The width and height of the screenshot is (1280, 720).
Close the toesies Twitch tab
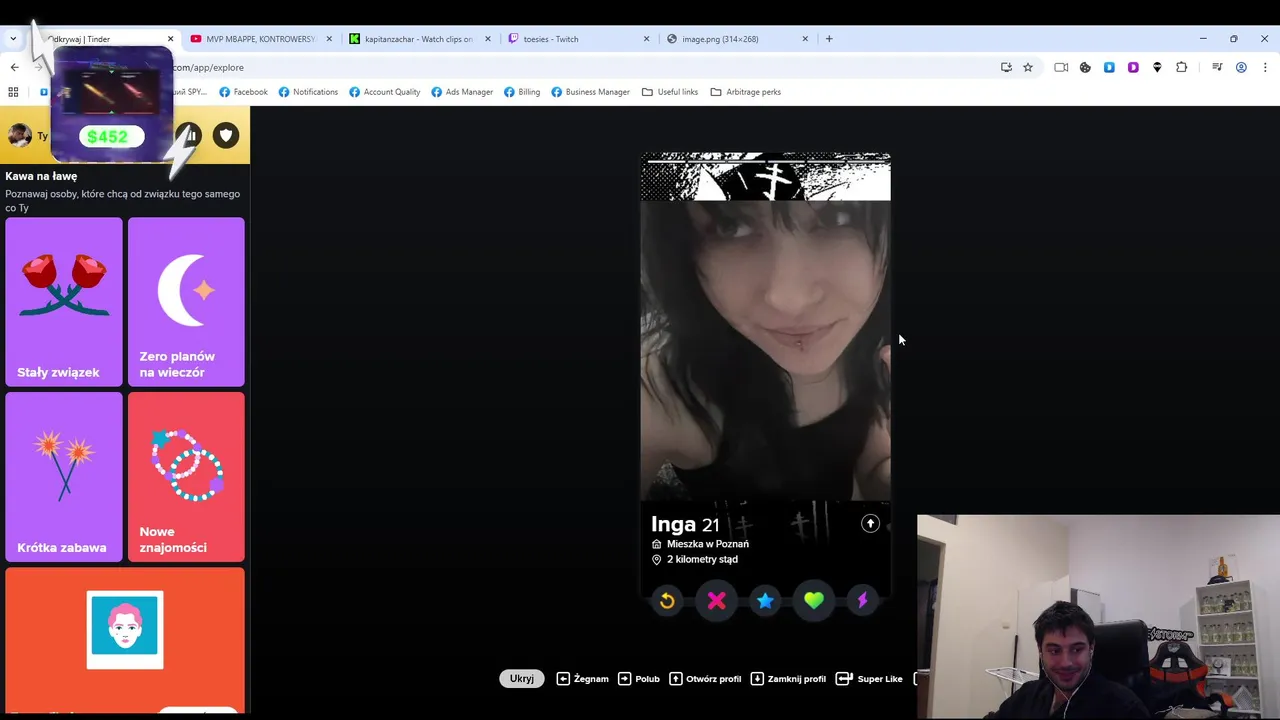coord(647,39)
